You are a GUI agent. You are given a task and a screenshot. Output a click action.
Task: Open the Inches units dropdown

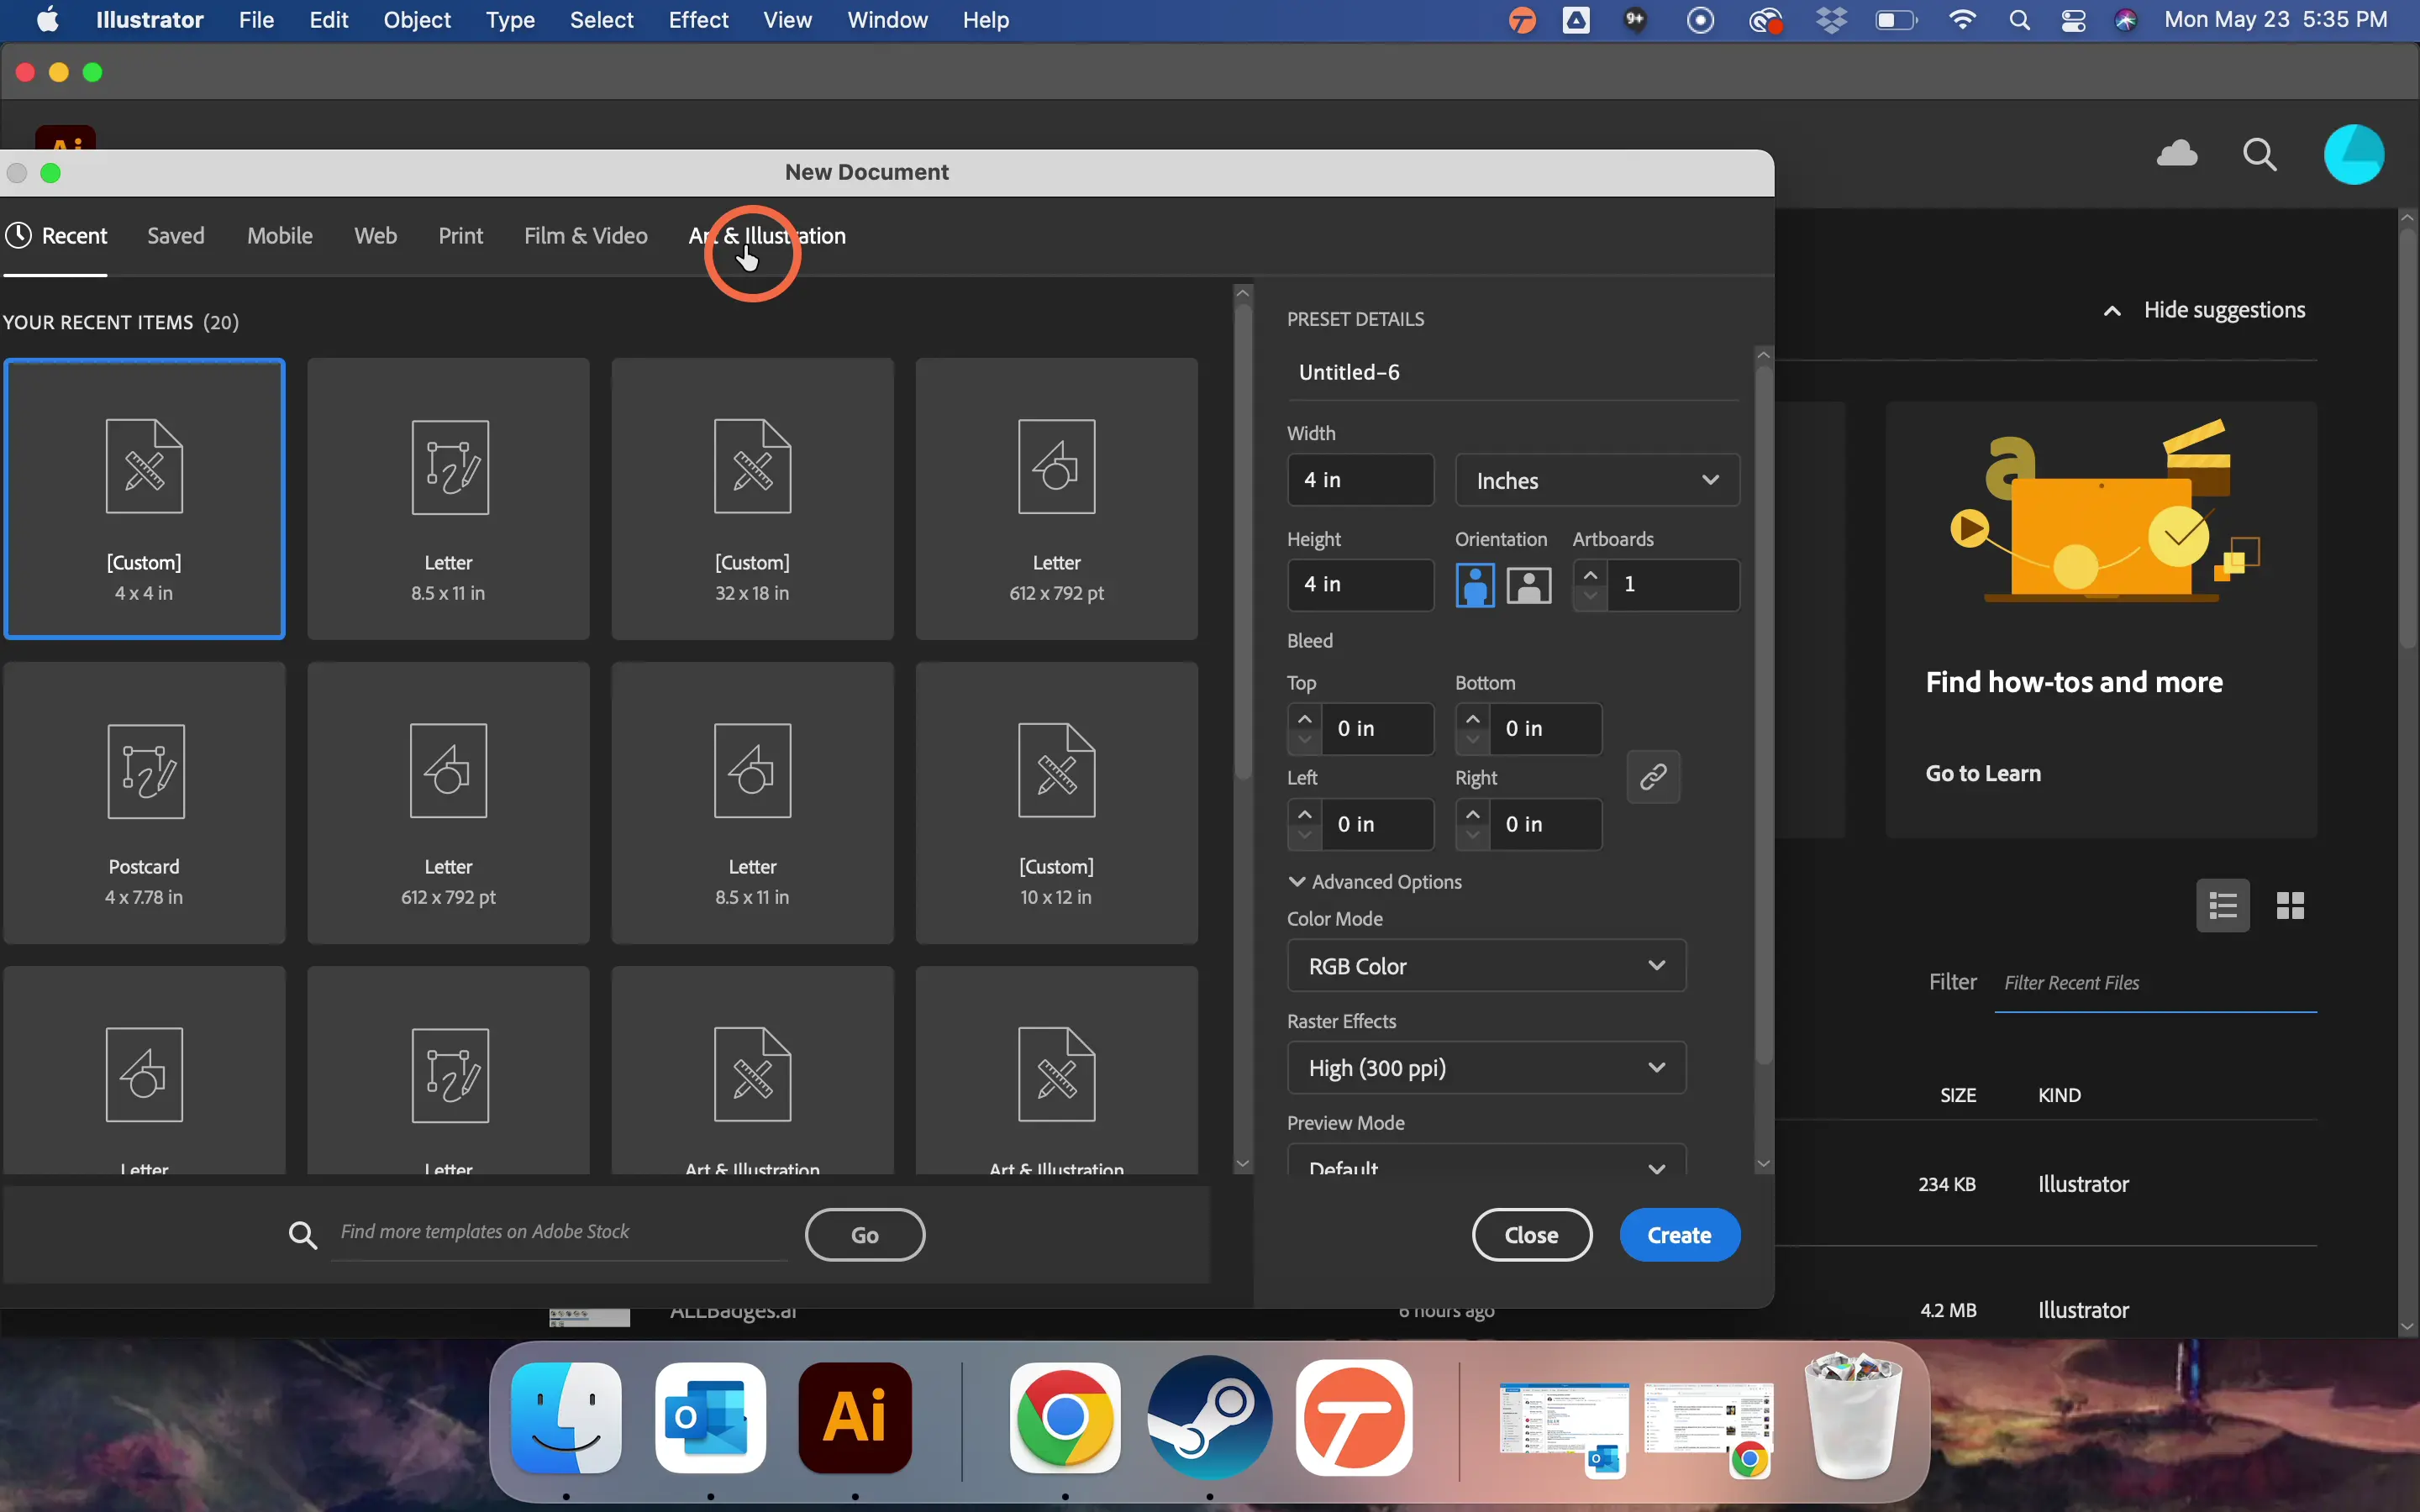(1597, 481)
